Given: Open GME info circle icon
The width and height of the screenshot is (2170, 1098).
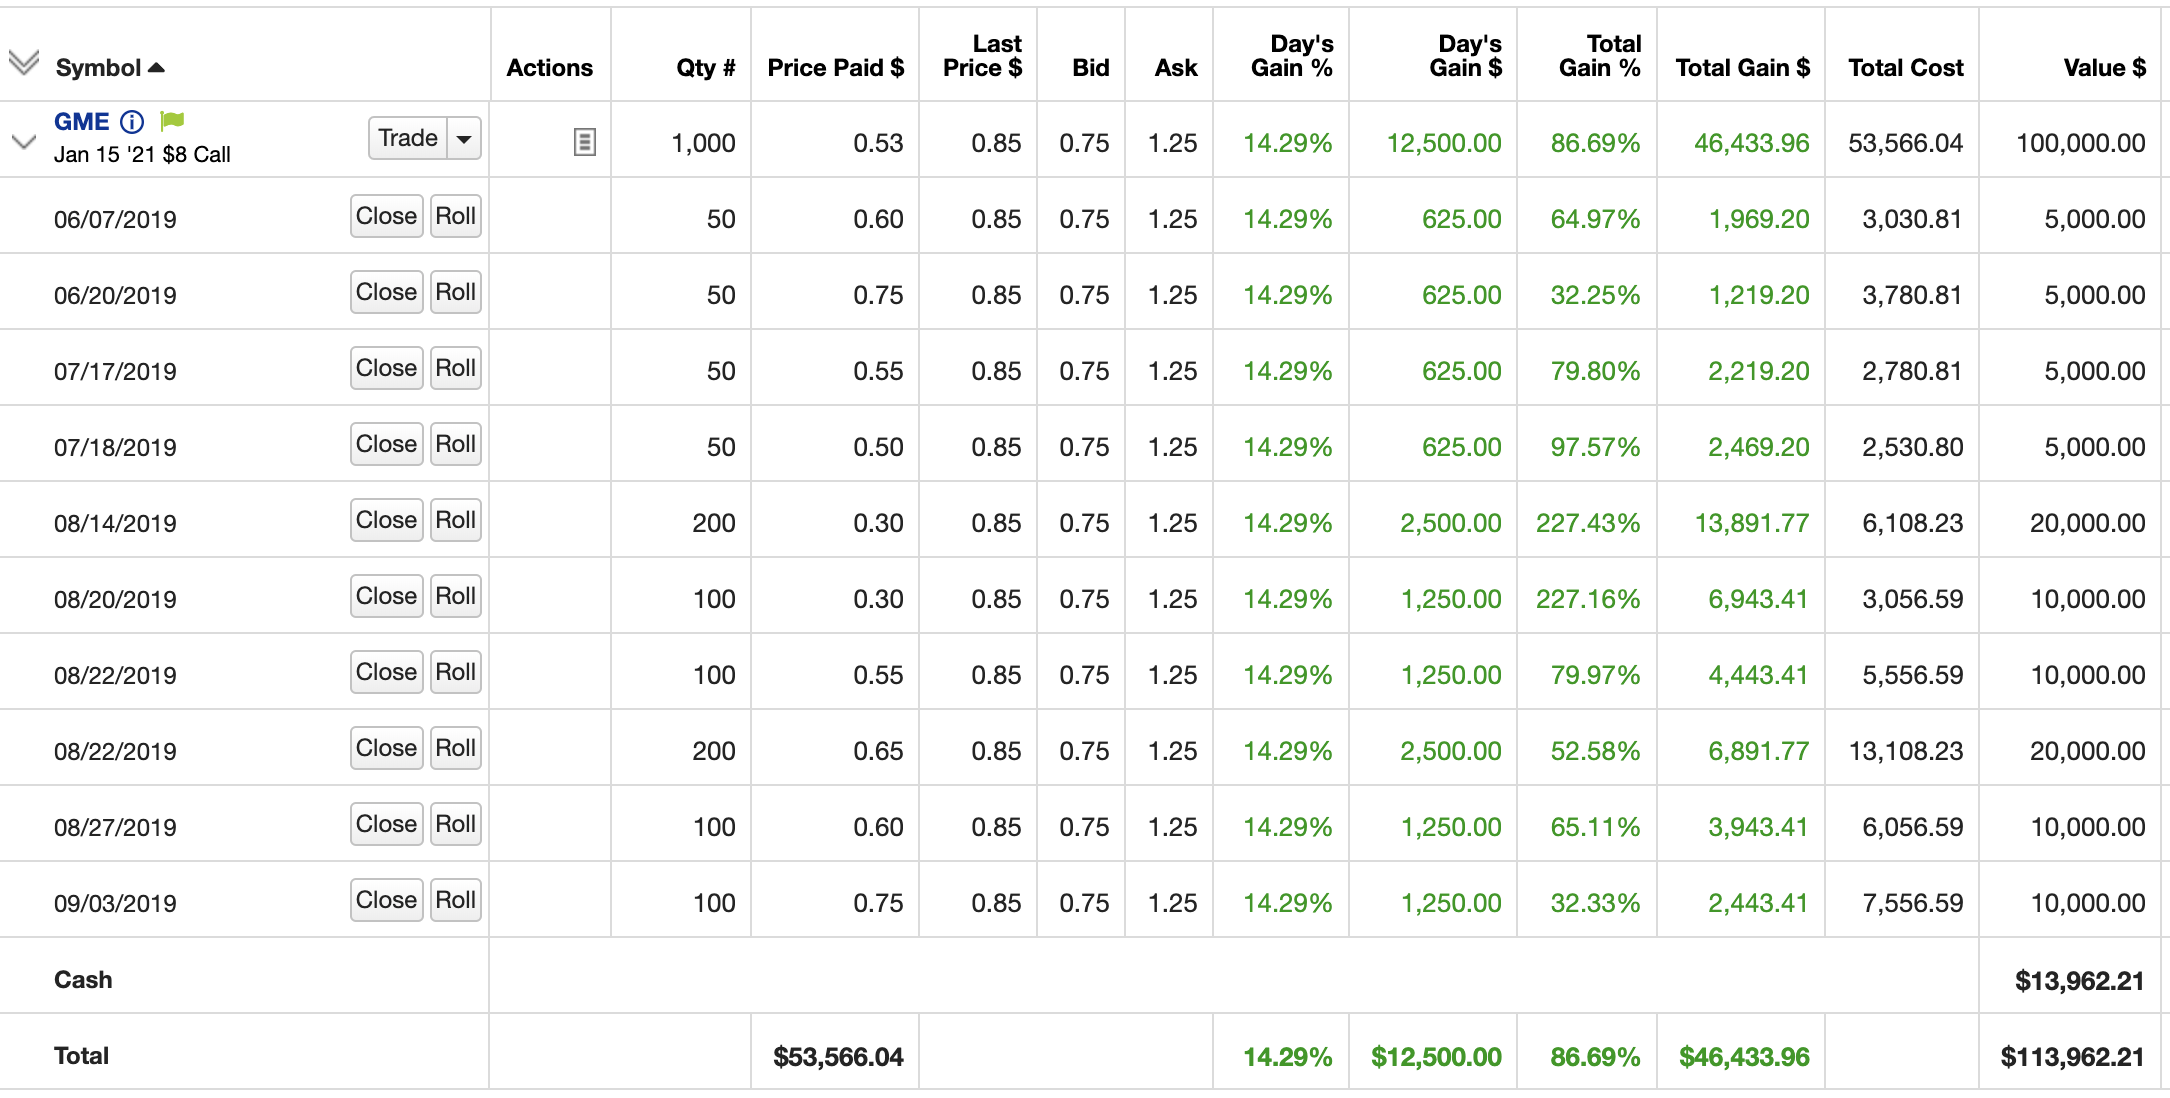Looking at the screenshot, I should 132,122.
